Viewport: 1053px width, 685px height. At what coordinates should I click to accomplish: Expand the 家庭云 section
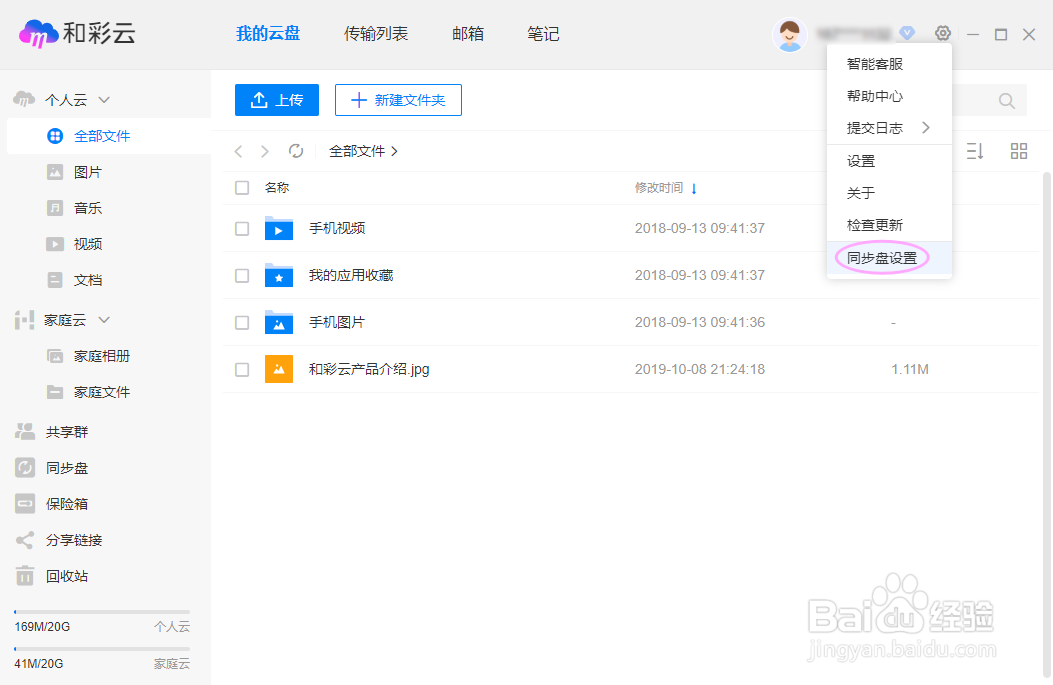pyautogui.click(x=105, y=319)
